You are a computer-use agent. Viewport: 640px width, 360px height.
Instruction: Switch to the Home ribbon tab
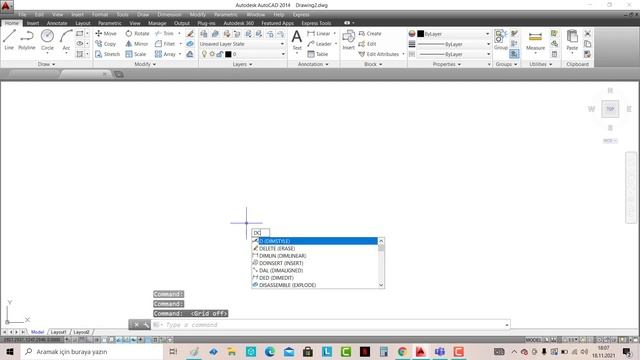click(11, 23)
